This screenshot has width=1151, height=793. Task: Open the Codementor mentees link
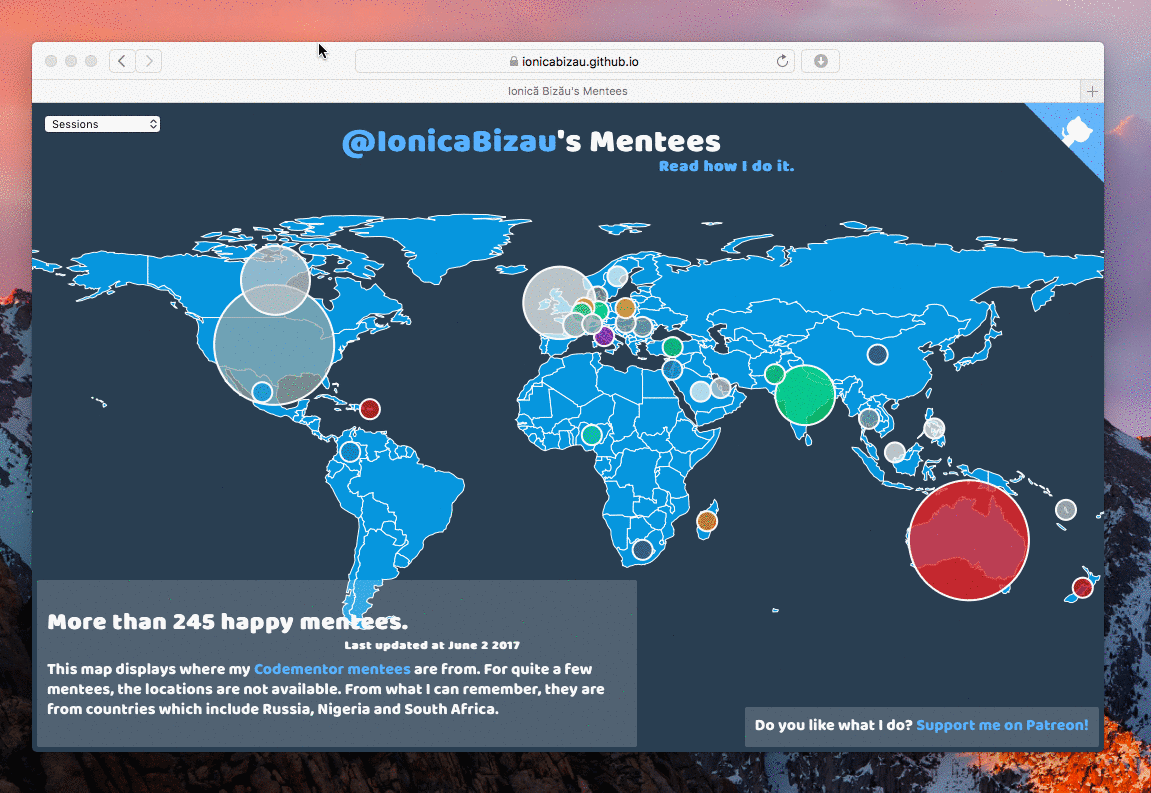[x=332, y=669]
